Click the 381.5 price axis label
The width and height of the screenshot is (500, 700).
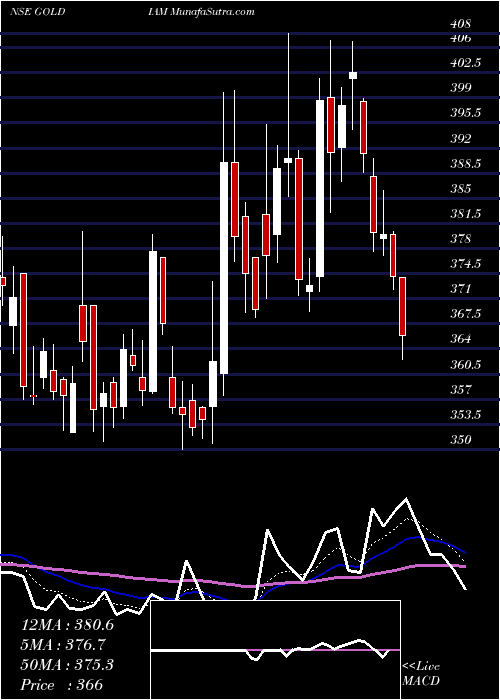coord(466,214)
